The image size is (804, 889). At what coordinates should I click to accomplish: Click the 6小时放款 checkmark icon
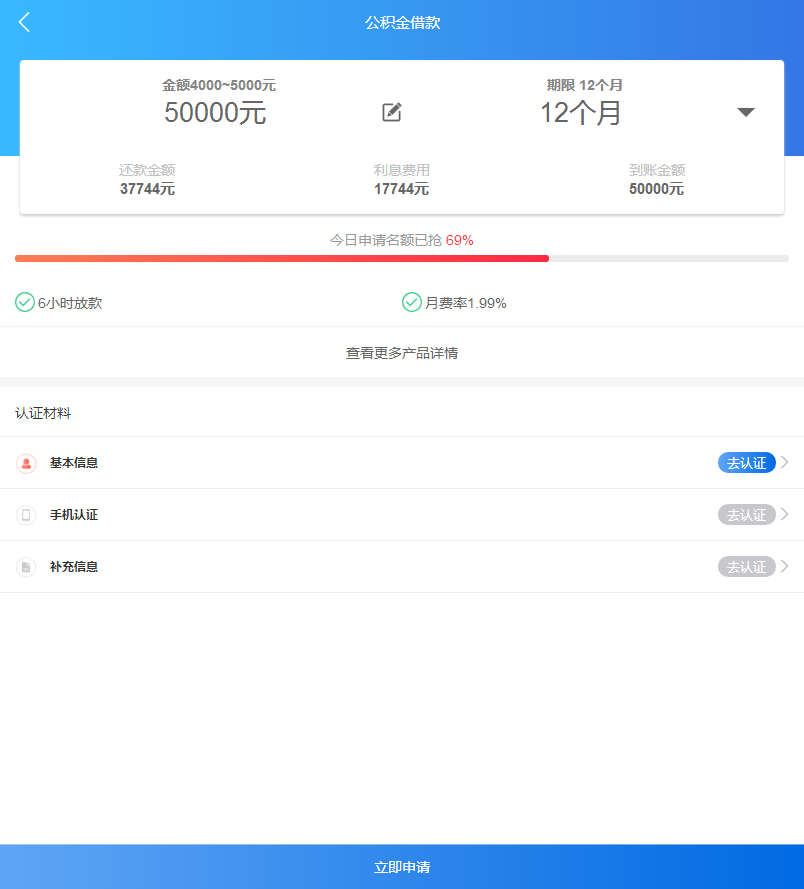[25, 302]
